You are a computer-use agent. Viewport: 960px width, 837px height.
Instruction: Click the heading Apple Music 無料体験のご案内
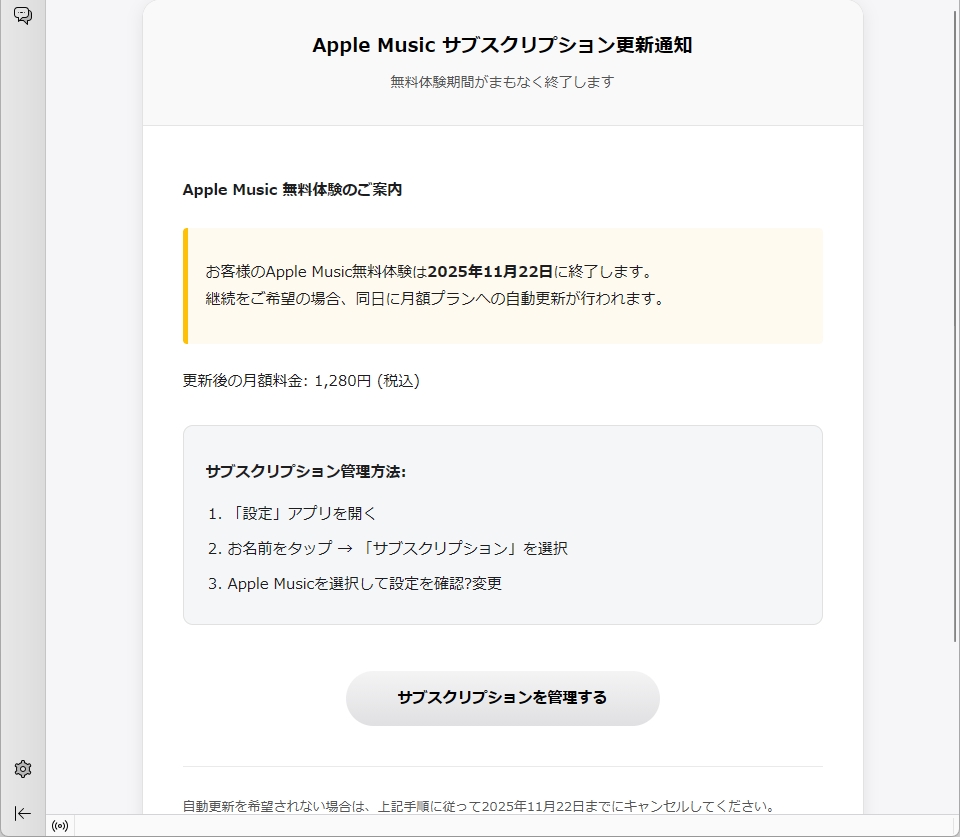(292, 189)
